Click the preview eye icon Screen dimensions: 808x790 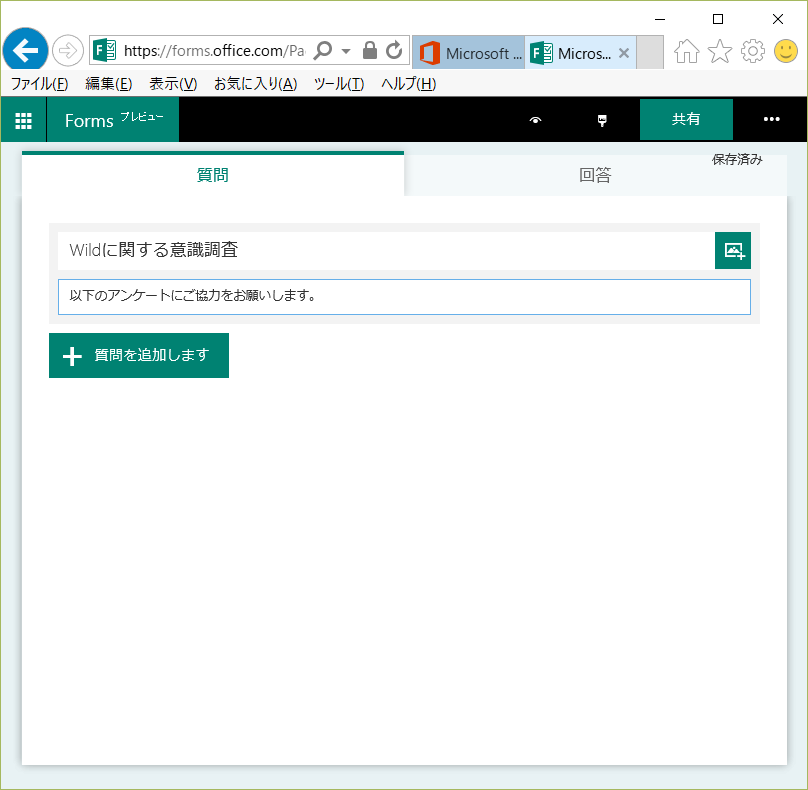click(x=536, y=120)
